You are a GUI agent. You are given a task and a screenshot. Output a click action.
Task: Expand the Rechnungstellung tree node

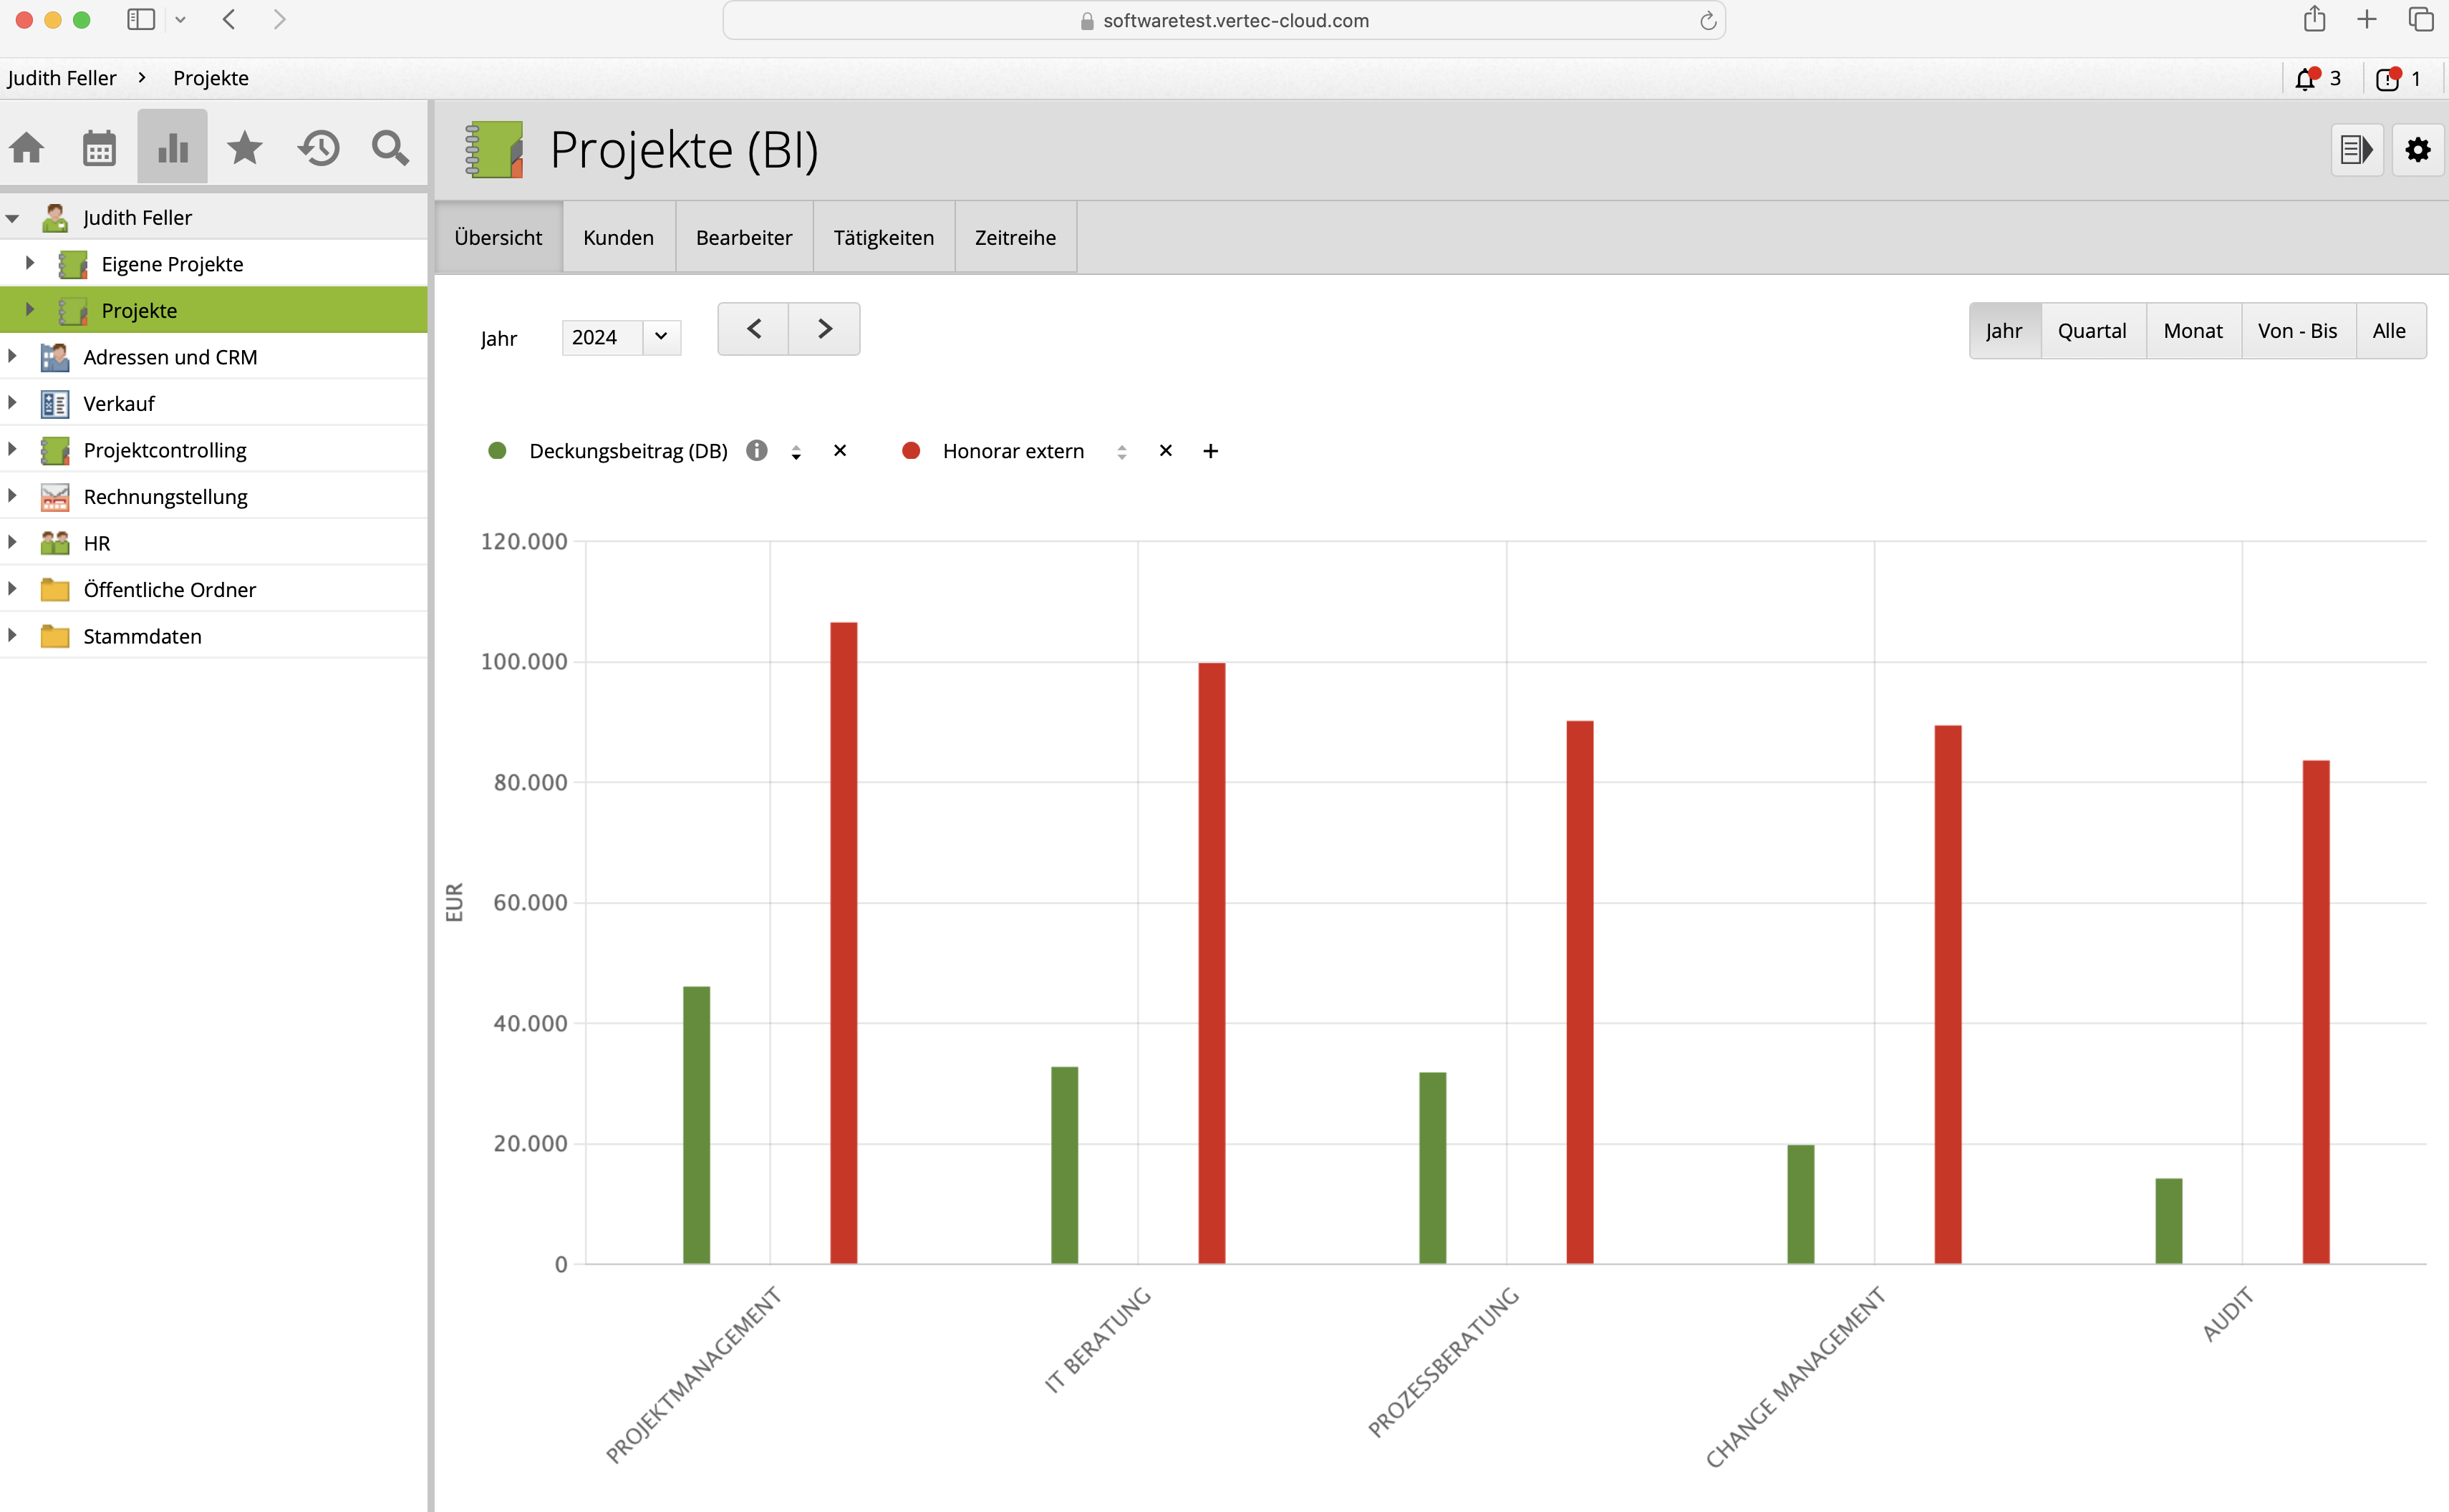12,496
